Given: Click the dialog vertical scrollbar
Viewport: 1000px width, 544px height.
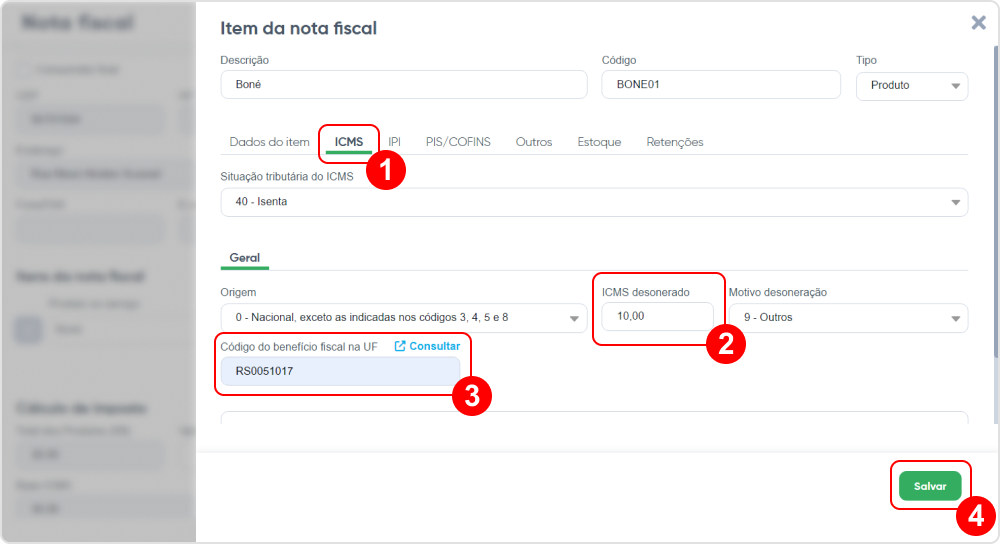Looking at the screenshot, I should click(x=996, y=201).
